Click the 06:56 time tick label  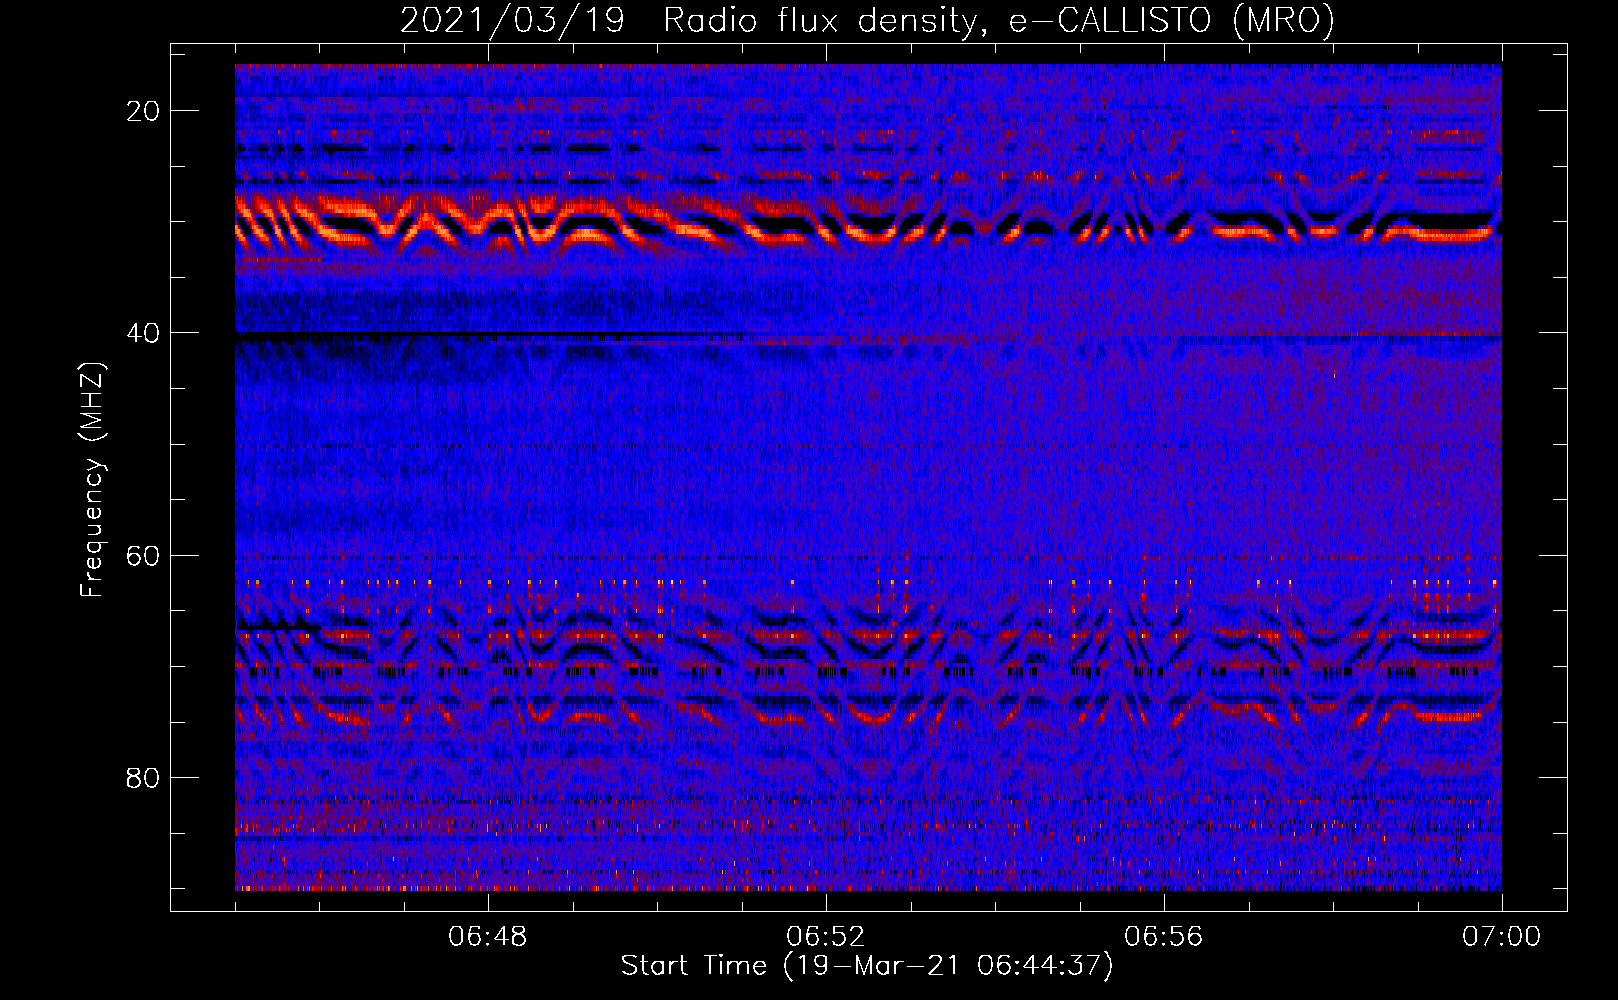point(1164,937)
